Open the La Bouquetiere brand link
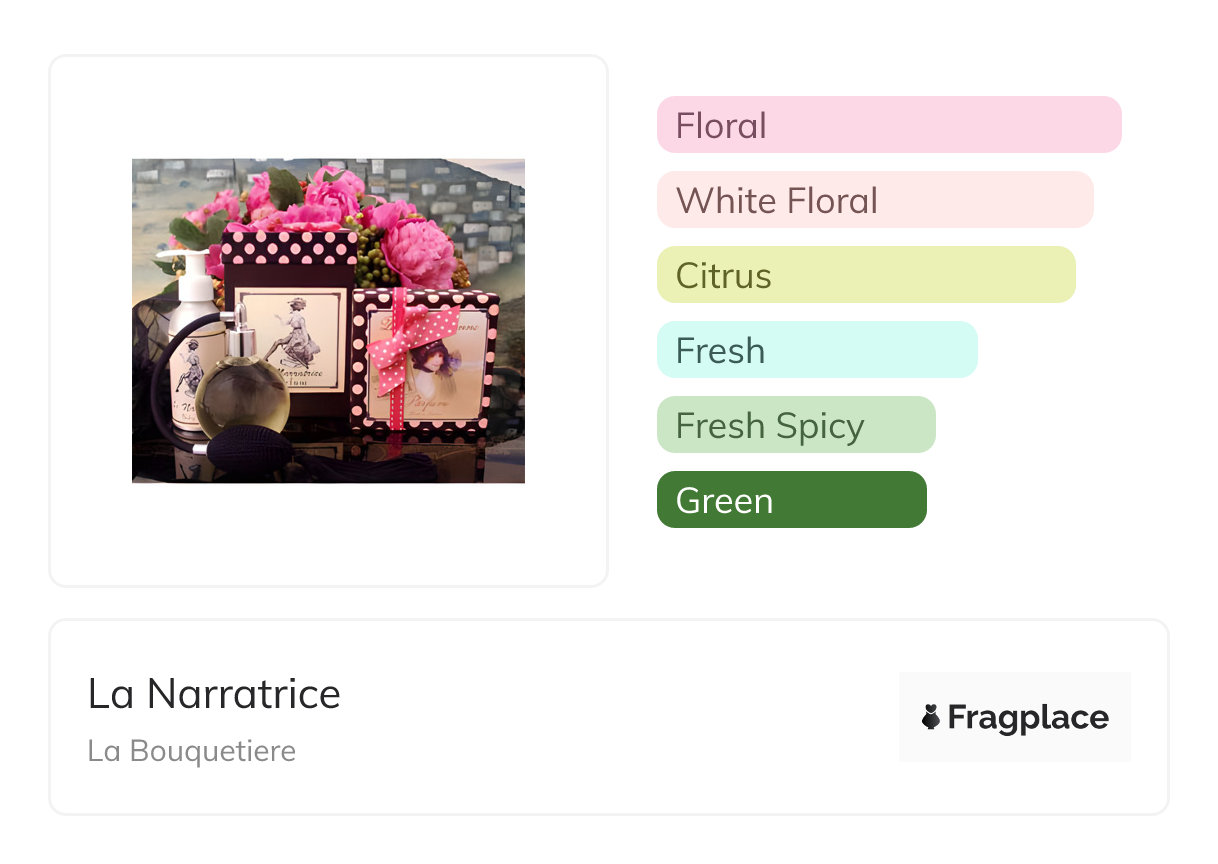 tap(191, 750)
